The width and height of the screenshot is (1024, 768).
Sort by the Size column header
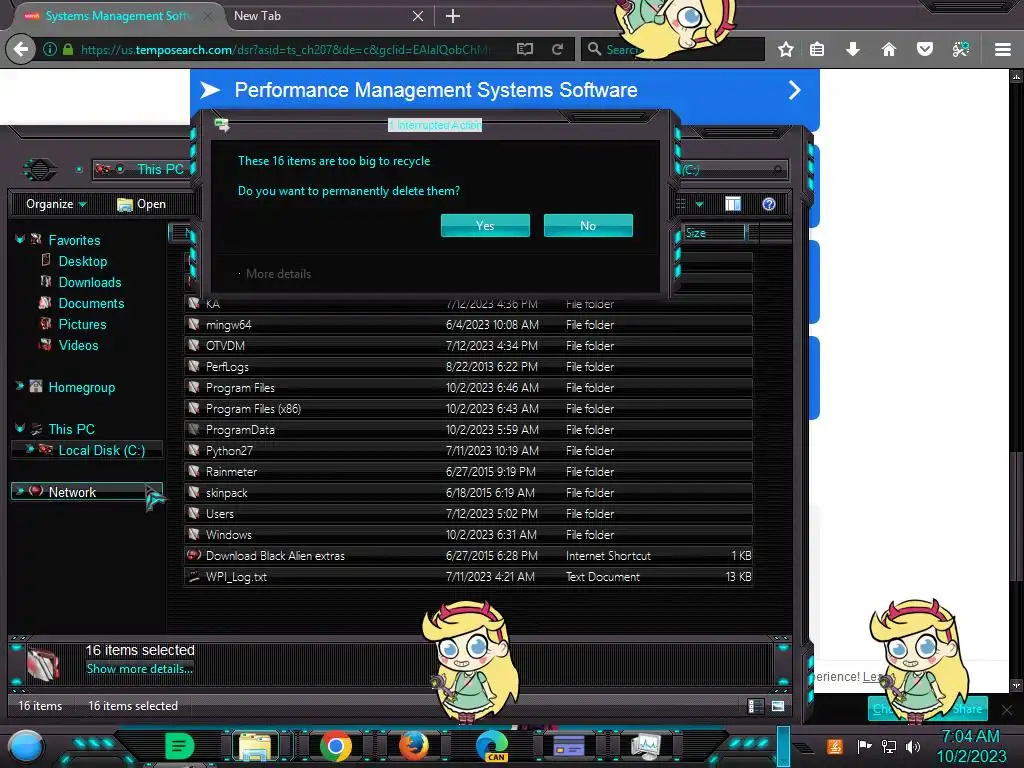point(713,233)
